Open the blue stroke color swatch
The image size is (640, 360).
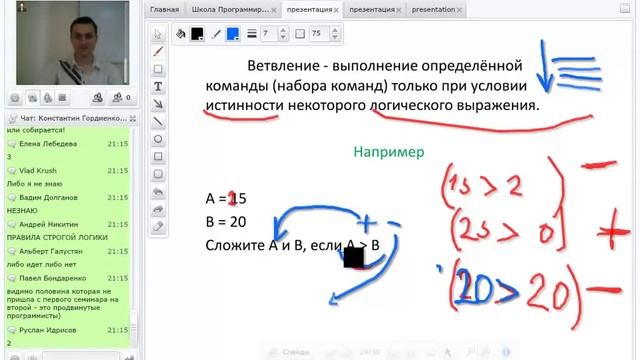click(x=233, y=33)
